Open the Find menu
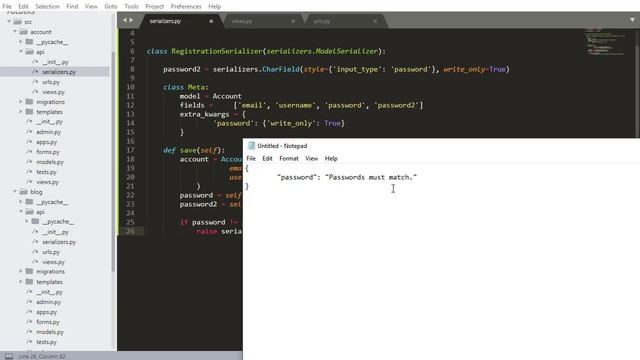 click(x=72, y=6)
